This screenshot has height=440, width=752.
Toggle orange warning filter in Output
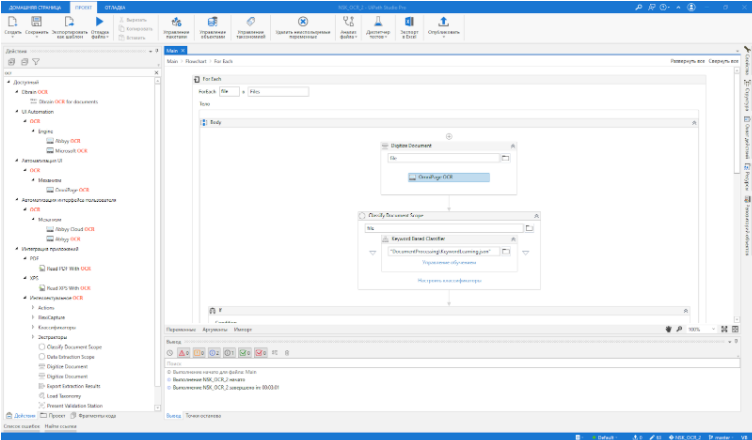pos(200,353)
